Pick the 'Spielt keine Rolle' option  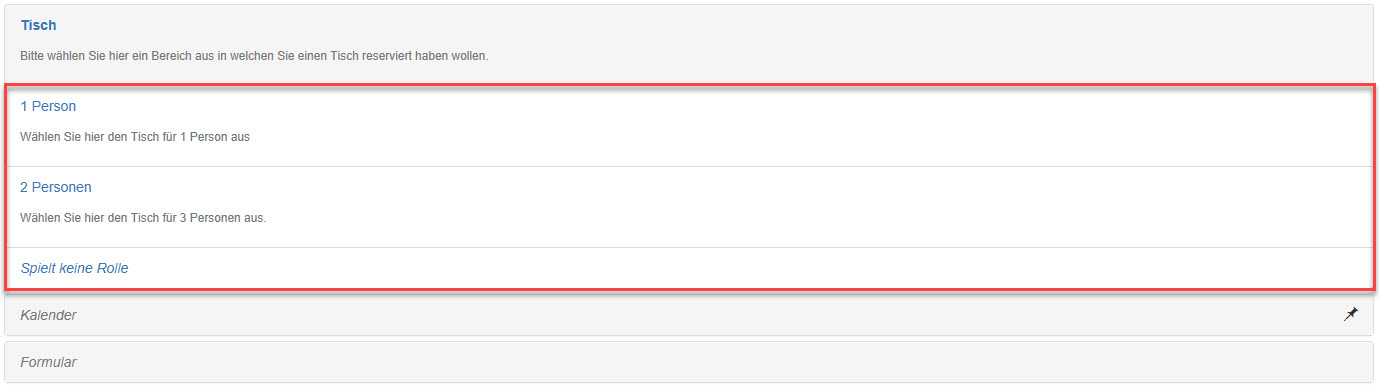[74, 268]
